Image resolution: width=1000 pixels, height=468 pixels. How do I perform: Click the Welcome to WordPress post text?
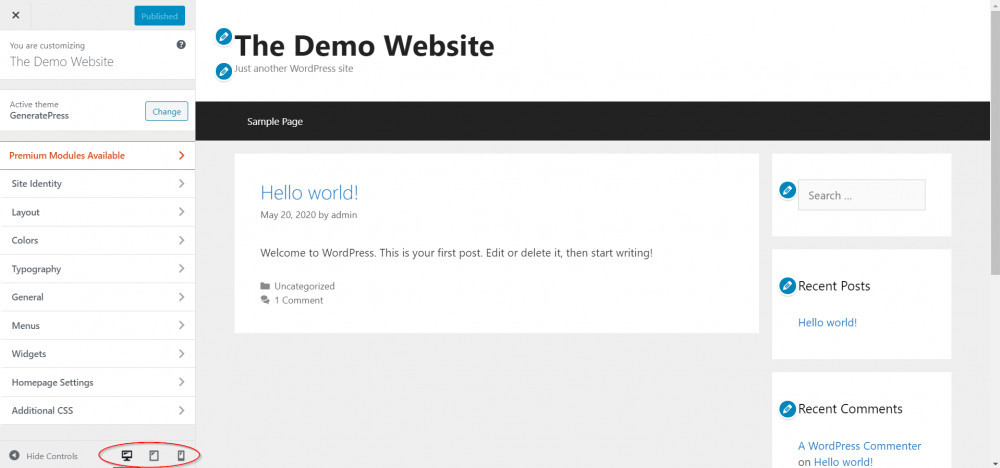pos(457,253)
